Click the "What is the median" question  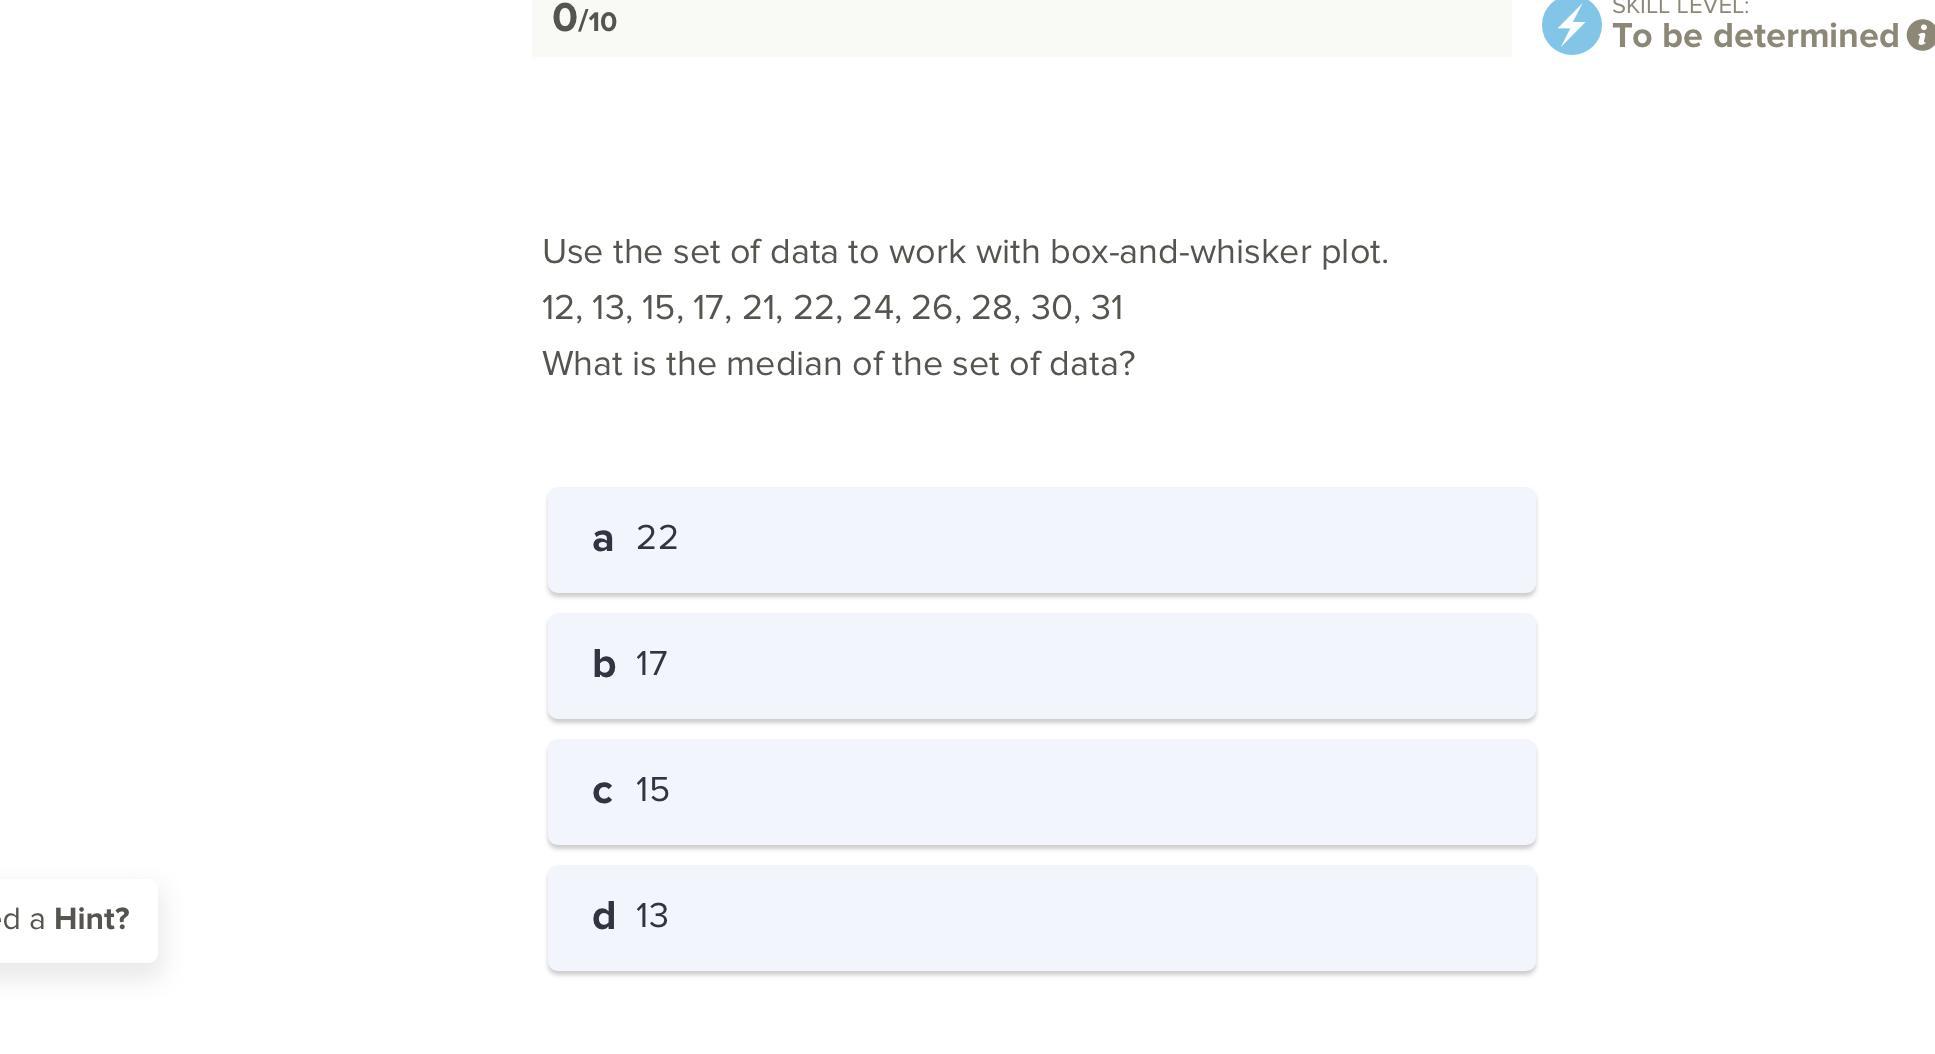[x=838, y=364]
